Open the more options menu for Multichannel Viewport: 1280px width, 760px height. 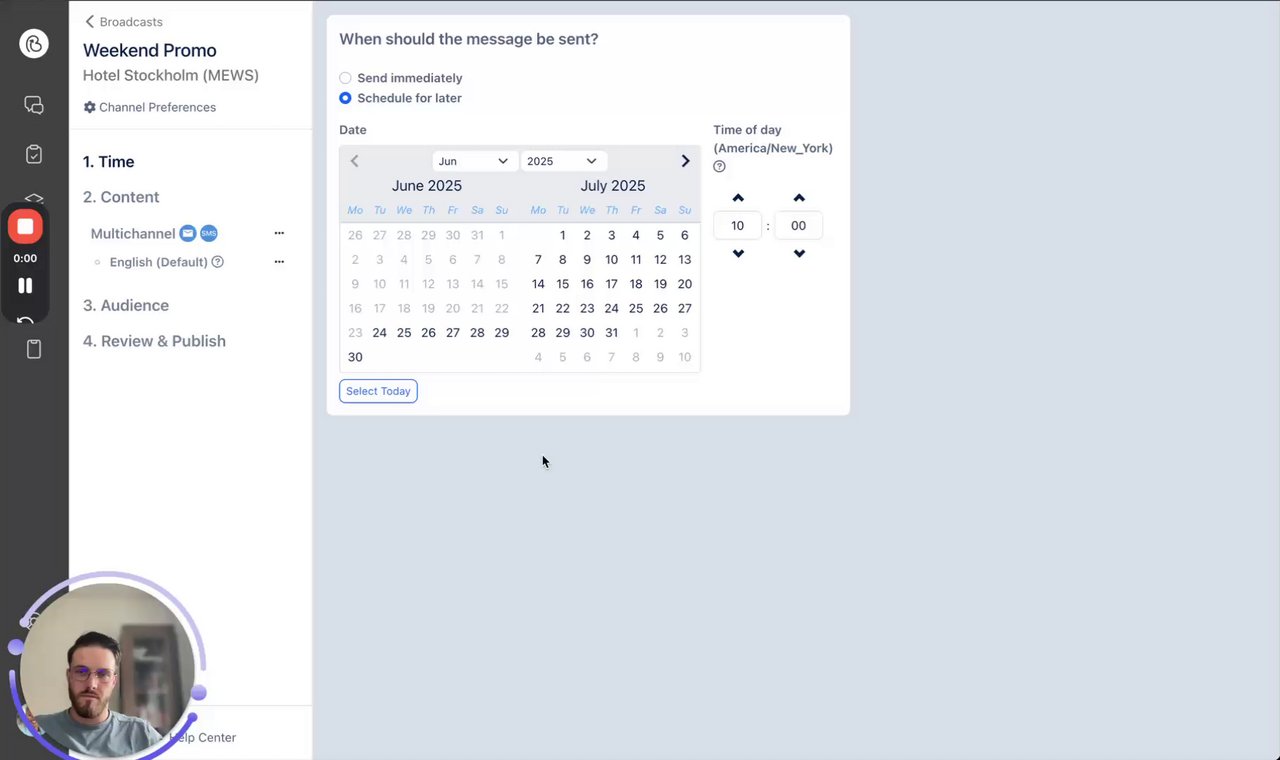(279, 233)
